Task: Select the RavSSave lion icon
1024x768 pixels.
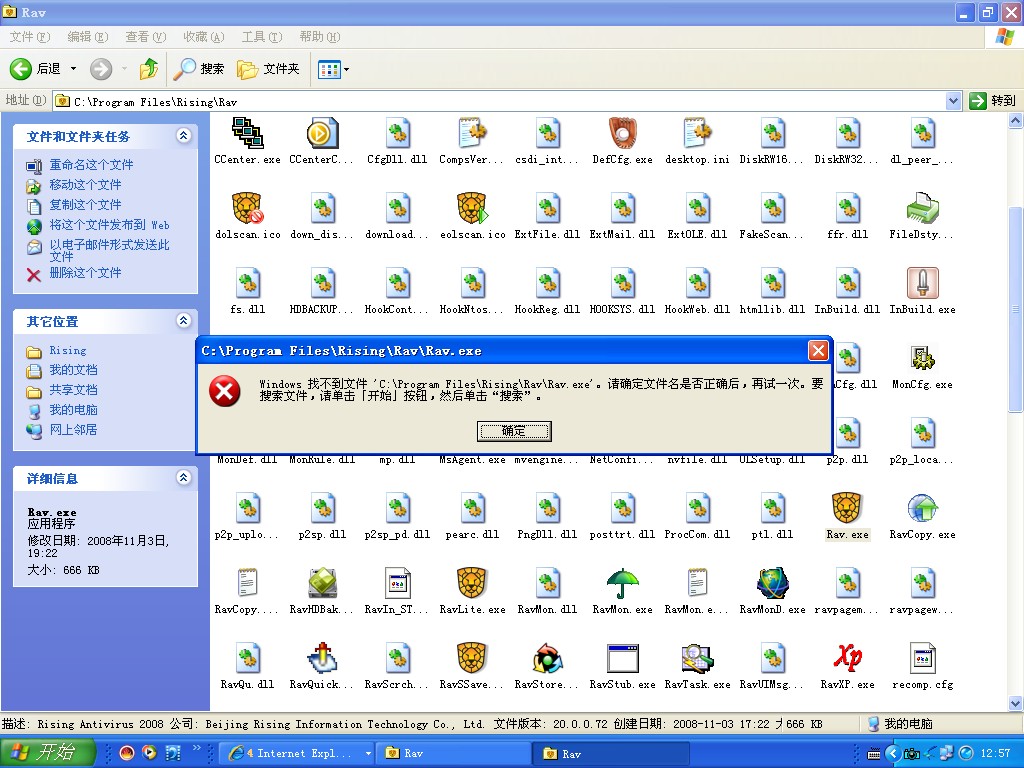Action: 472,658
